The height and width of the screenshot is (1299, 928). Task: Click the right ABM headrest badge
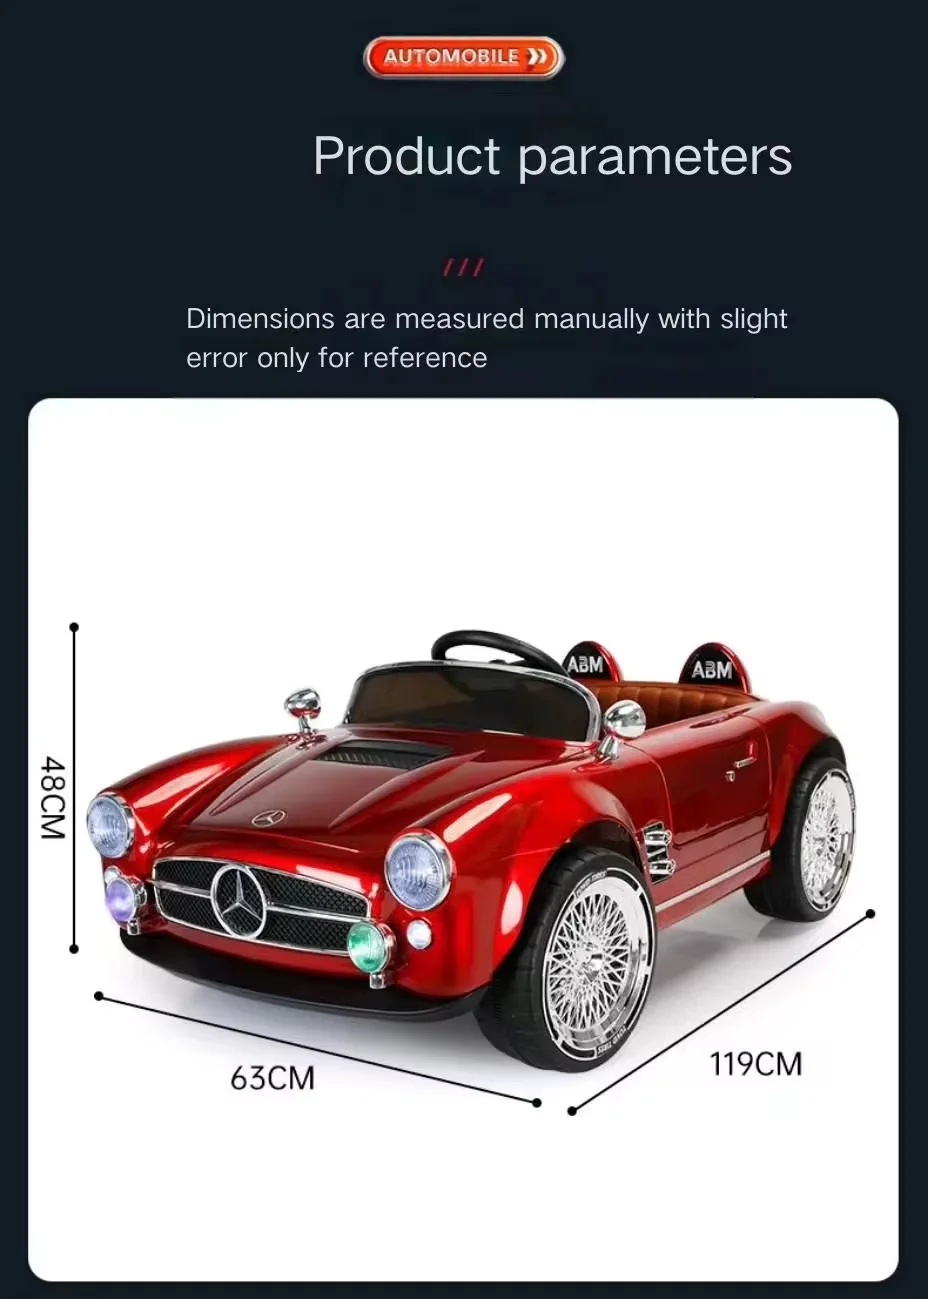point(712,669)
